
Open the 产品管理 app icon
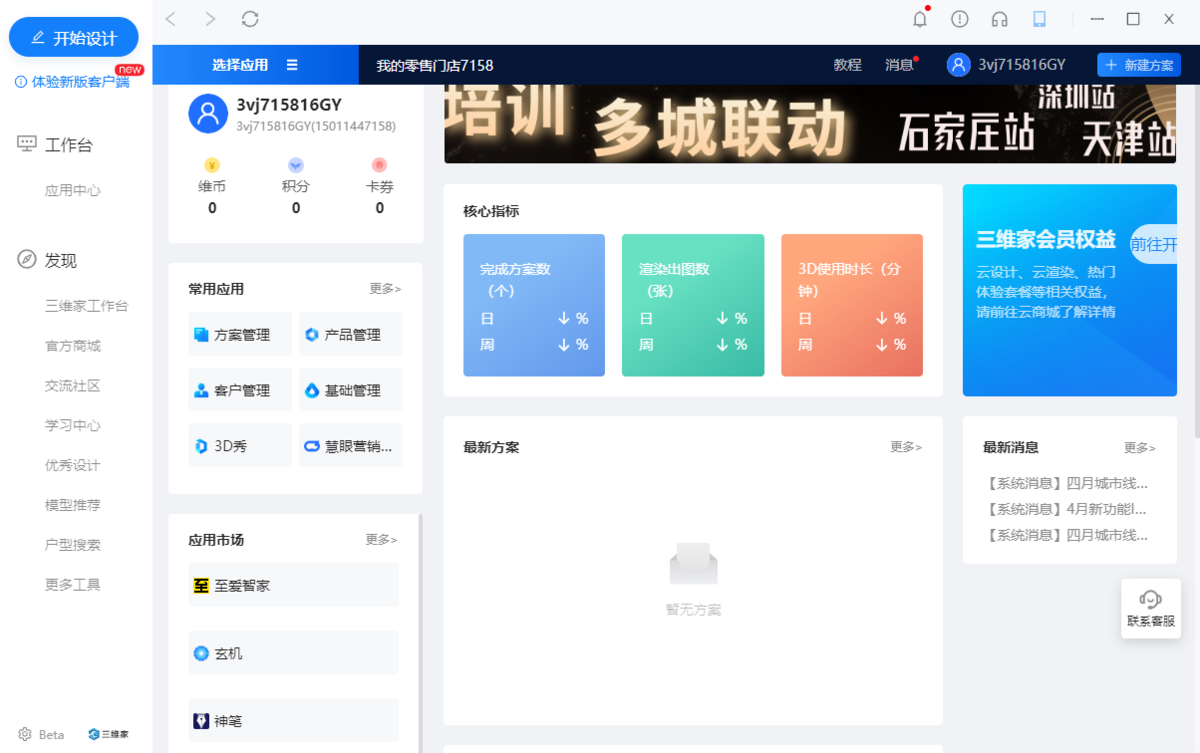click(350, 334)
